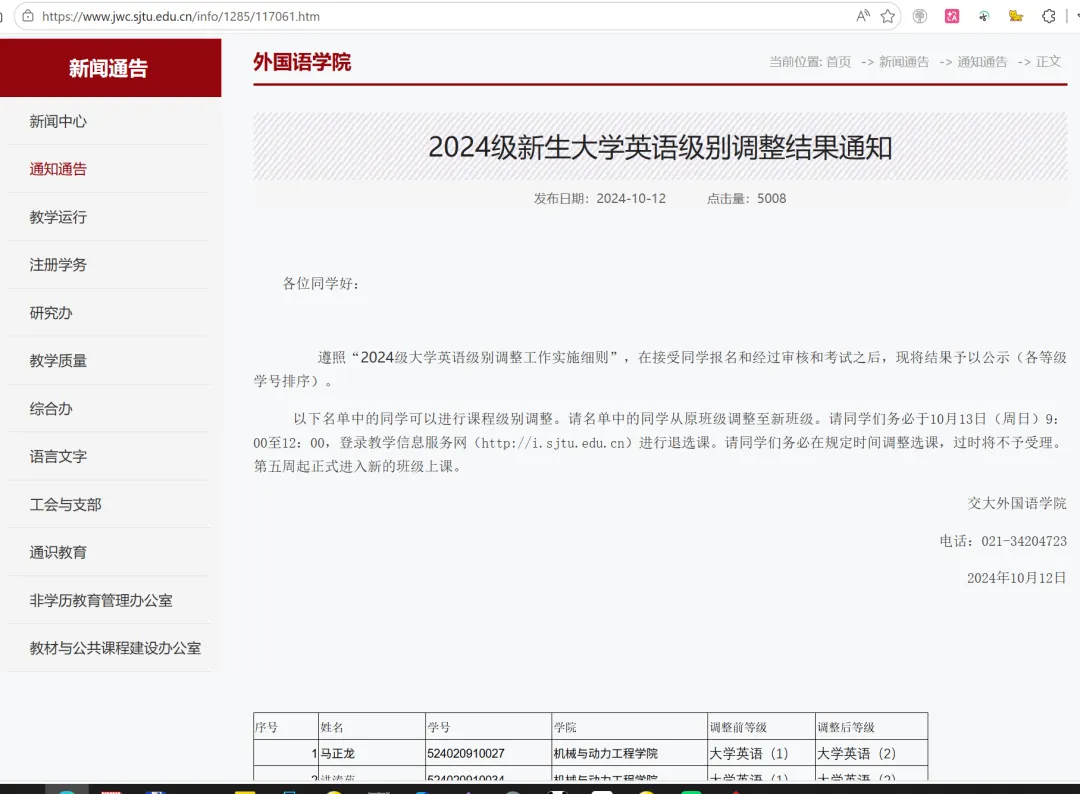Open 综合办 sidebar item
This screenshot has width=1080, height=794.
(50, 408)
